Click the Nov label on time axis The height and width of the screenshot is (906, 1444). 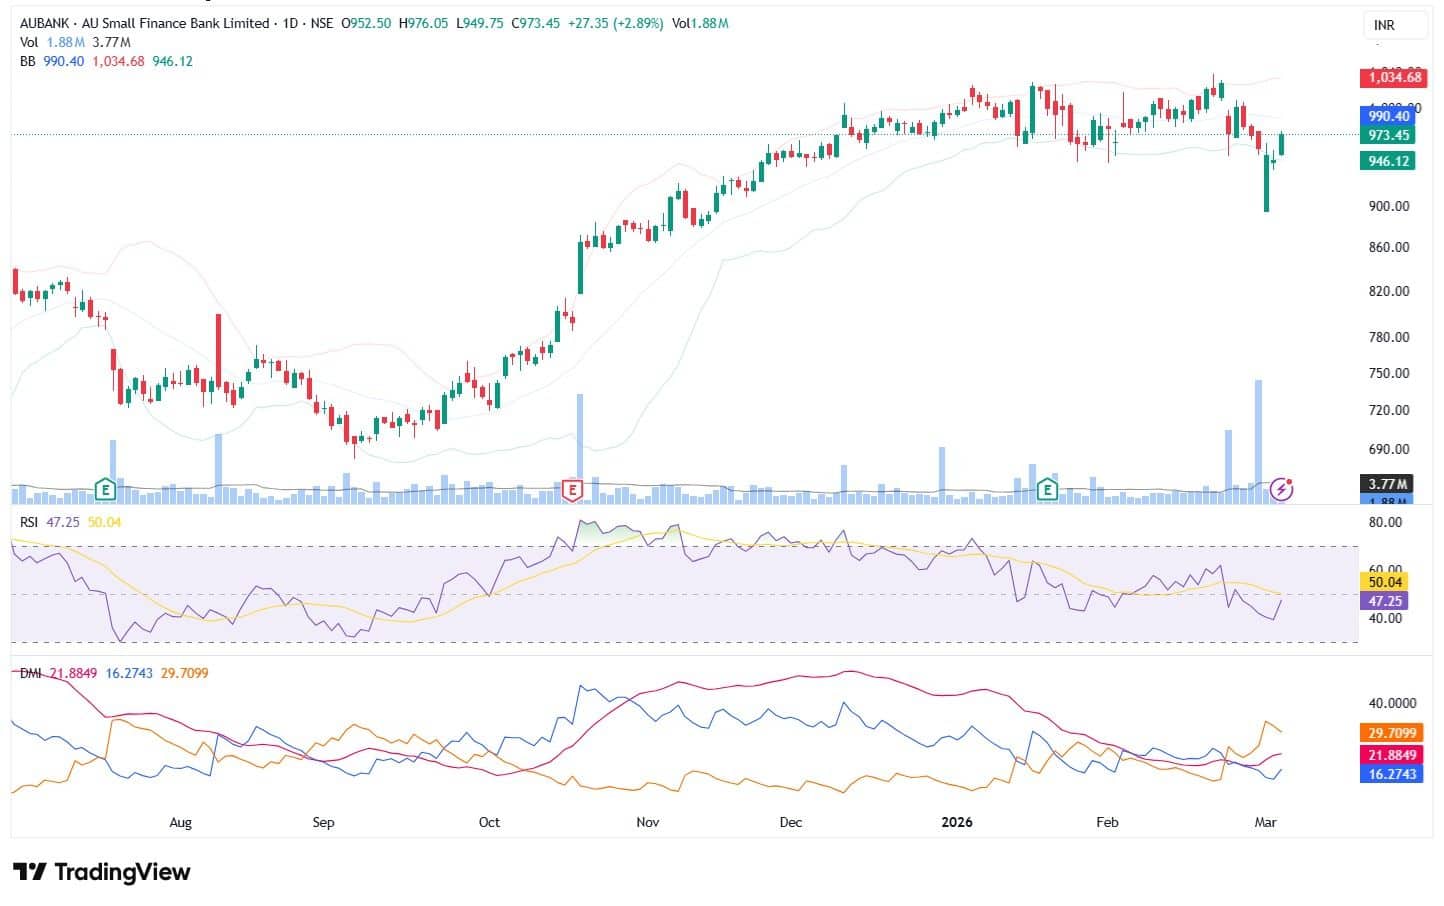[648, 823]
